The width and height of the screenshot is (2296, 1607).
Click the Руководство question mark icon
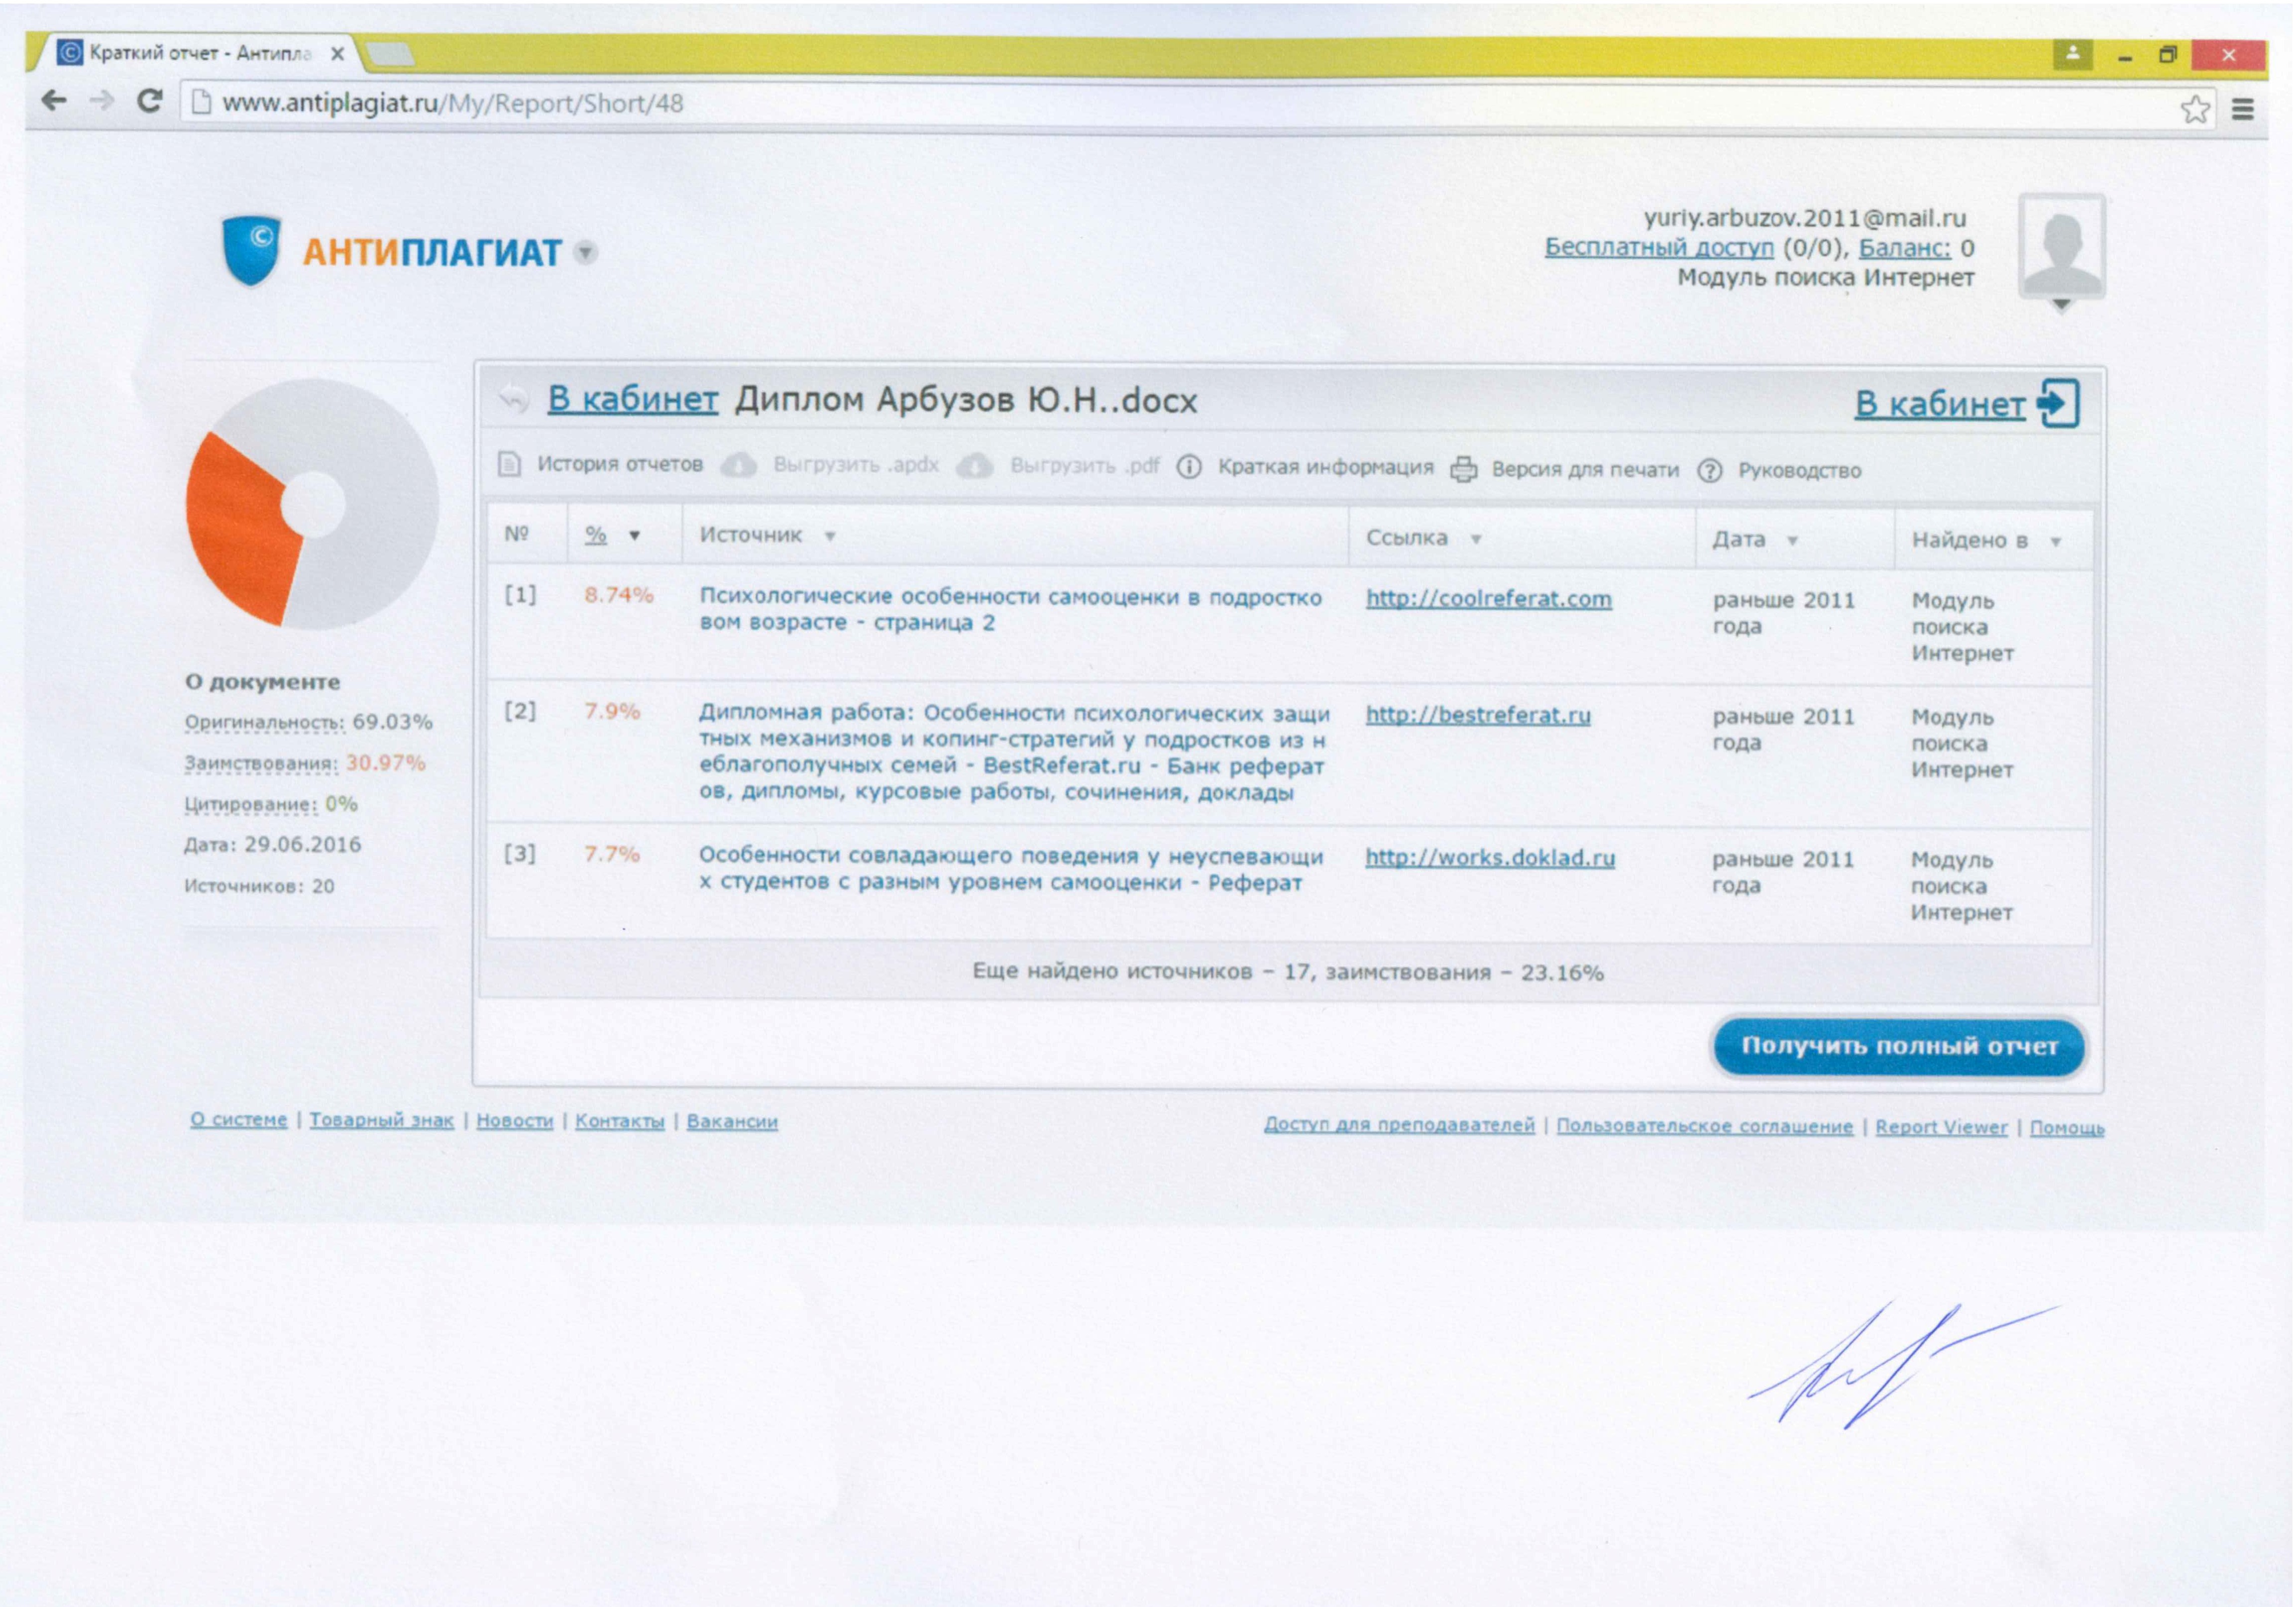tap(1710, 470)
